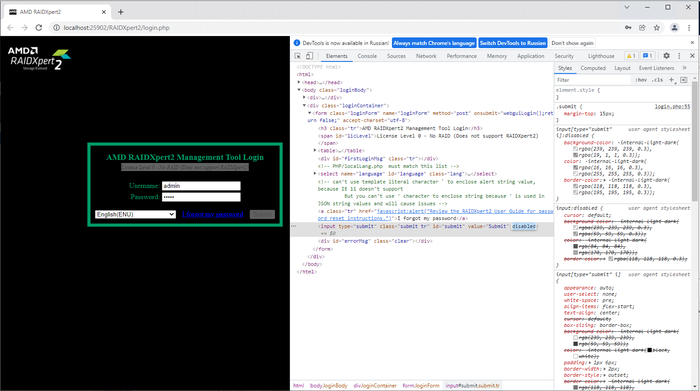Show more Styles pane tabs

coord(684,68)
